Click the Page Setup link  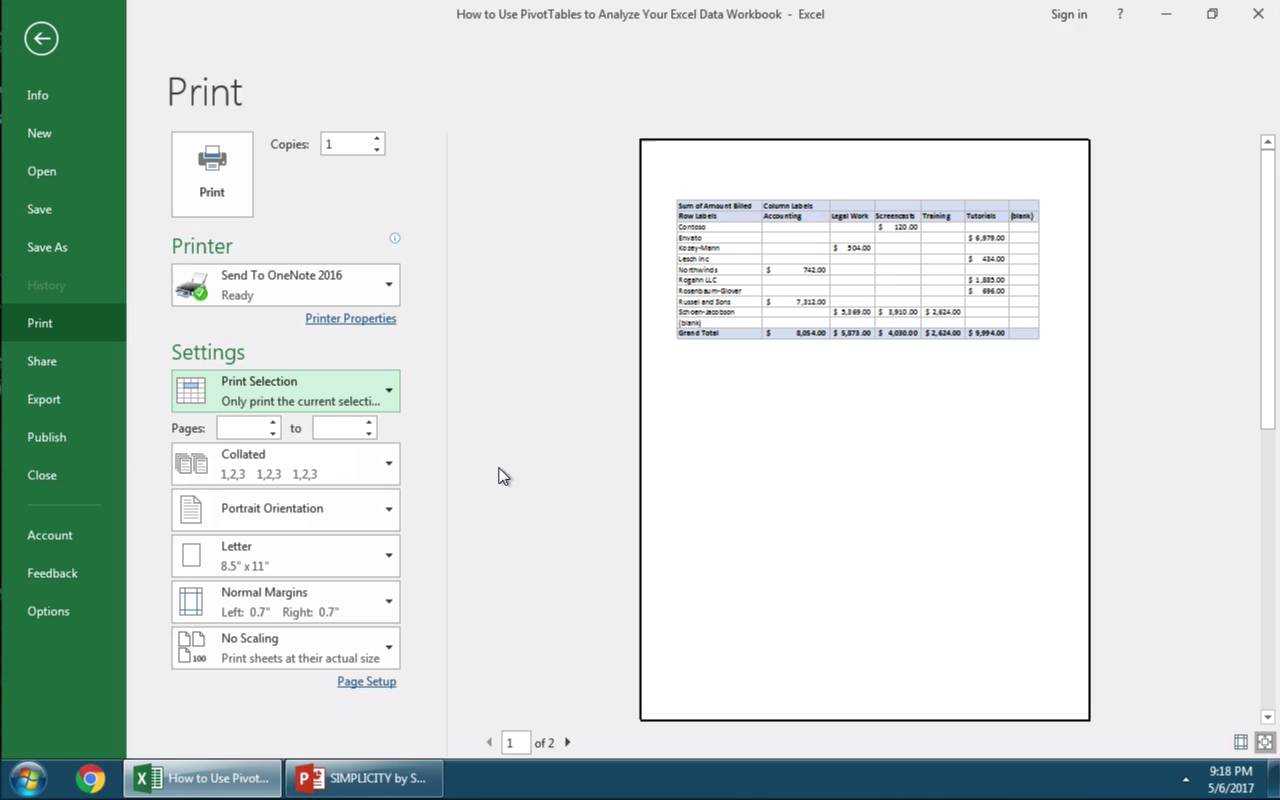[366, 681]
